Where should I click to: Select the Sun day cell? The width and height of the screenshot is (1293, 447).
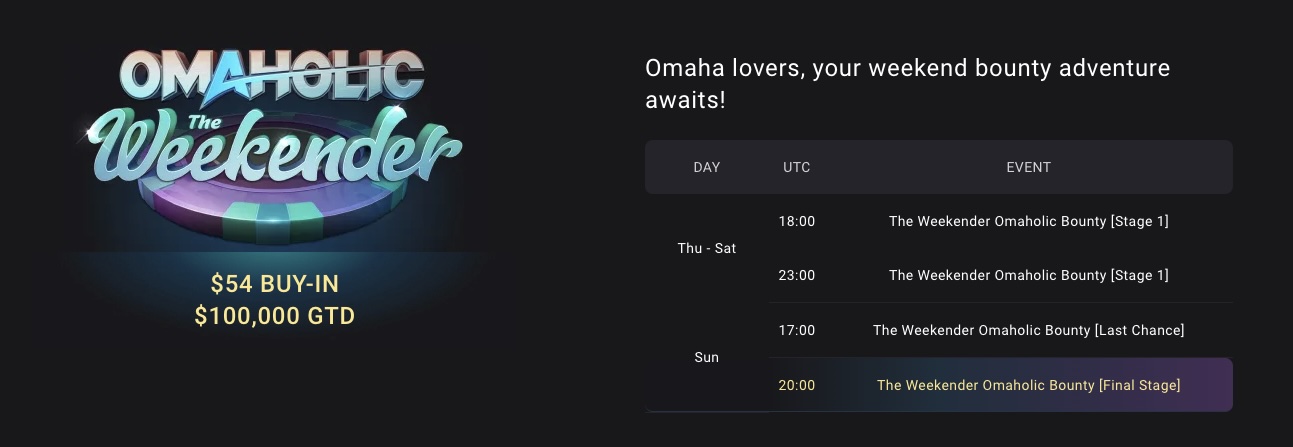[x=706, y=357]
